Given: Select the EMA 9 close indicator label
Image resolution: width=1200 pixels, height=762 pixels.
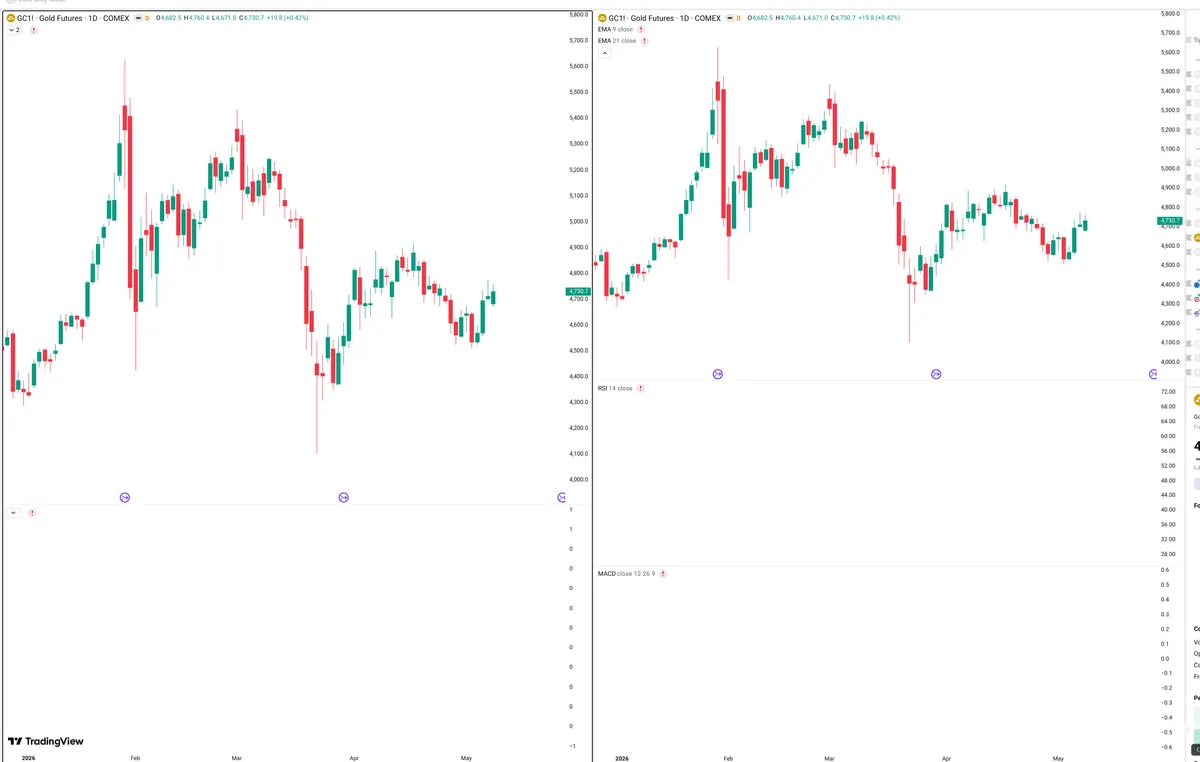Looking at the screenshot, I should [615, 30].
